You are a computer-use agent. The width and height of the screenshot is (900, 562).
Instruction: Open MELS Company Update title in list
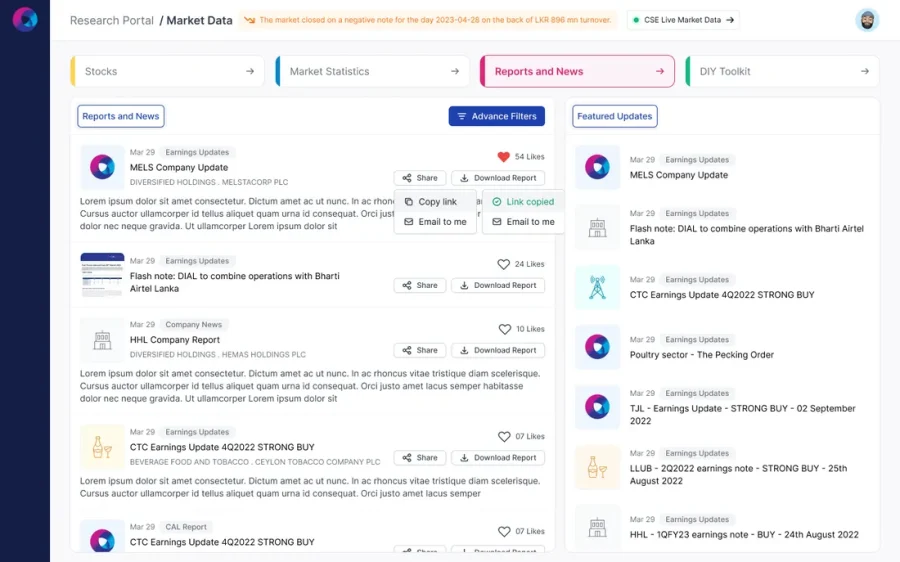179,168
